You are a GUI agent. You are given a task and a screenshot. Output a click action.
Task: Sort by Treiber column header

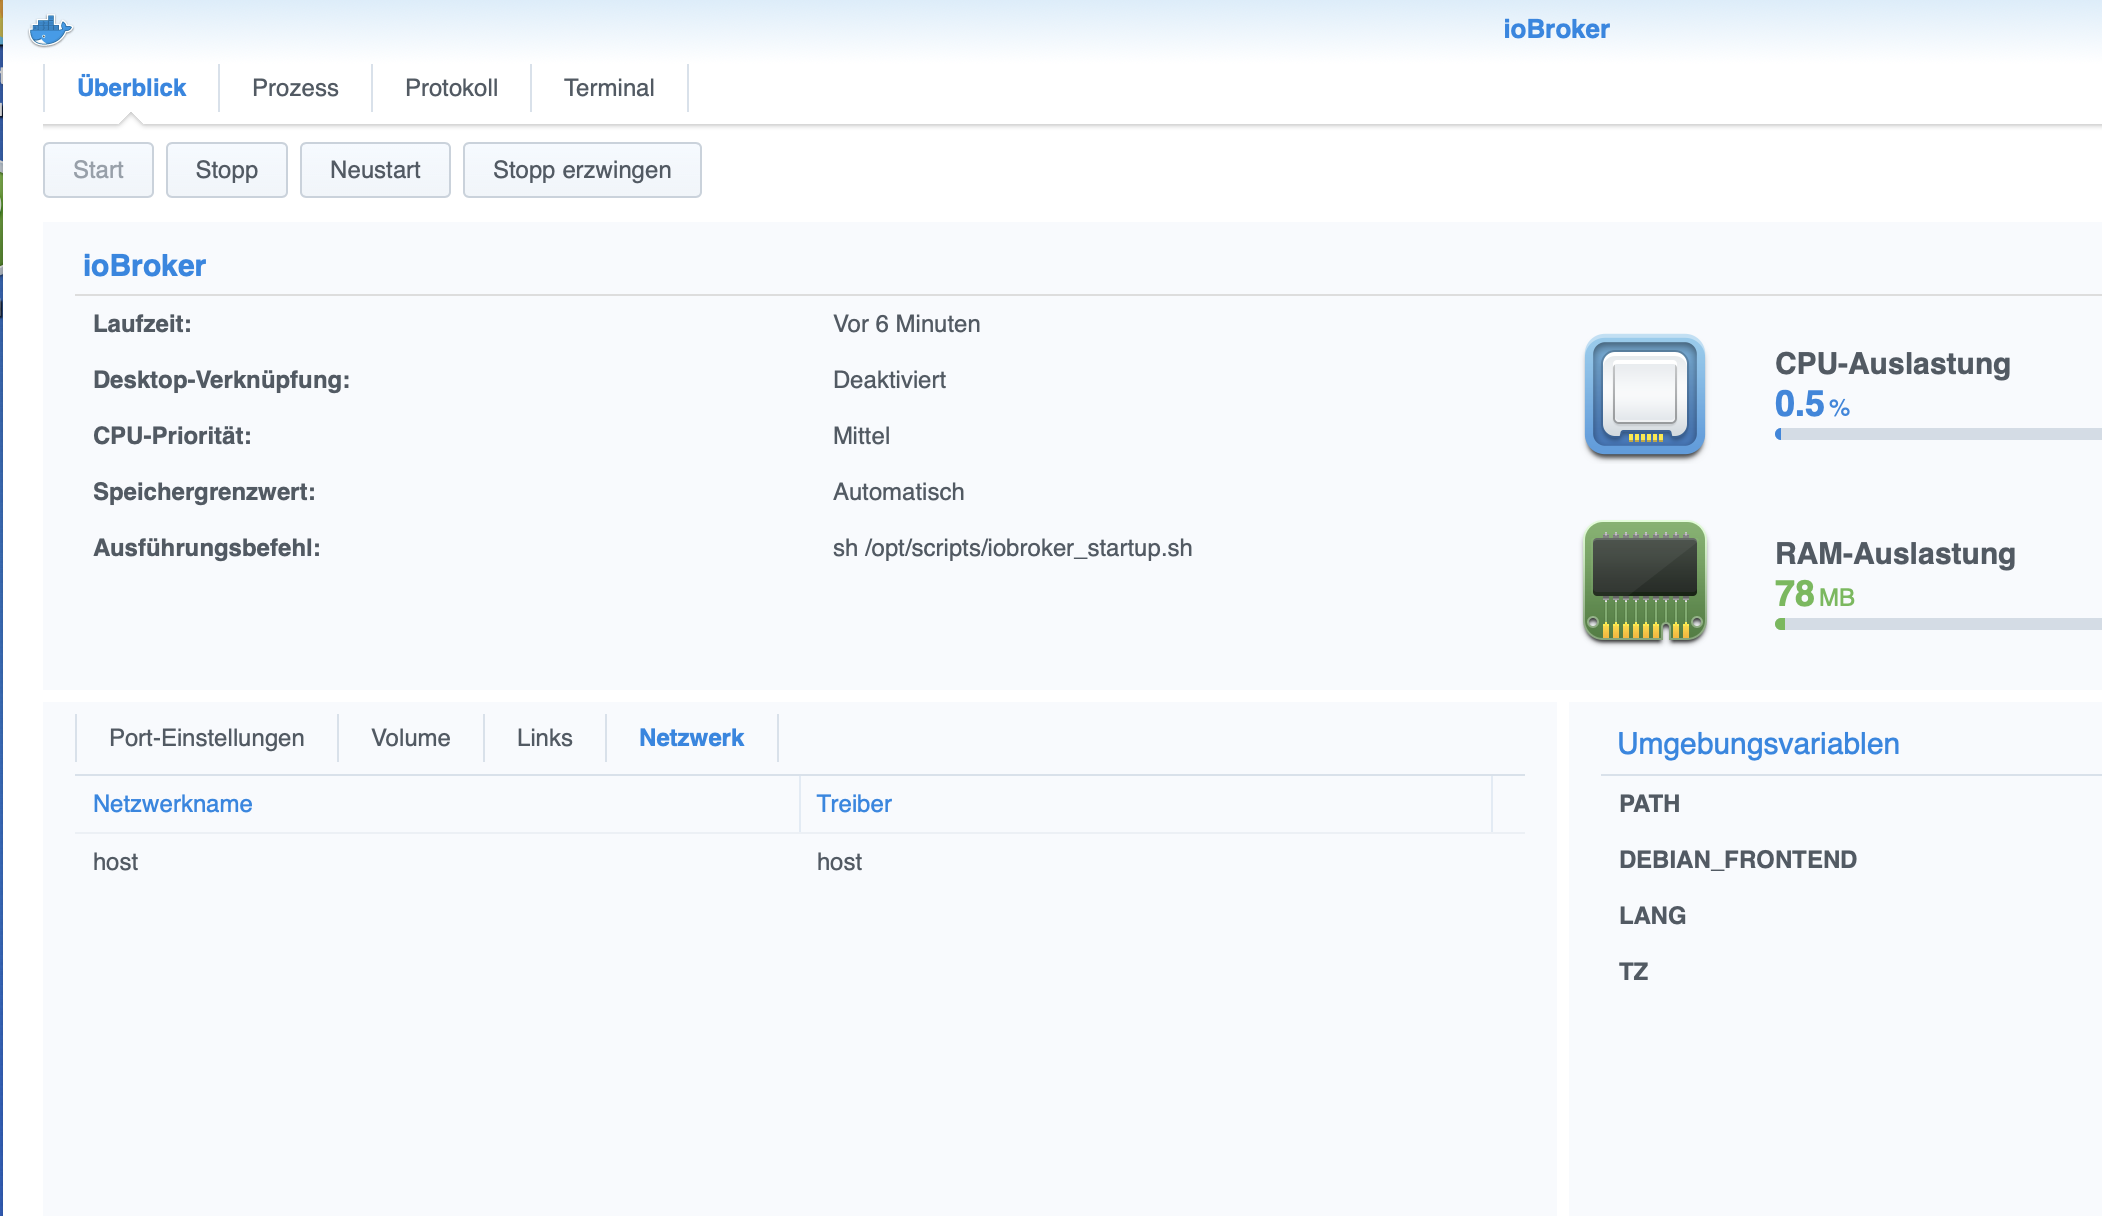(854, 804)
